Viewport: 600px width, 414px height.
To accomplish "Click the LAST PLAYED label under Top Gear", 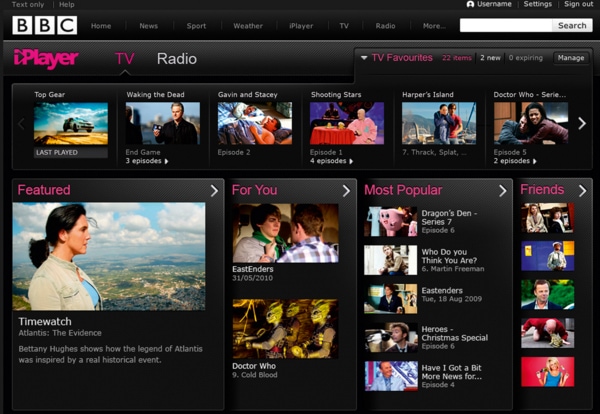I will click(71, 152).
